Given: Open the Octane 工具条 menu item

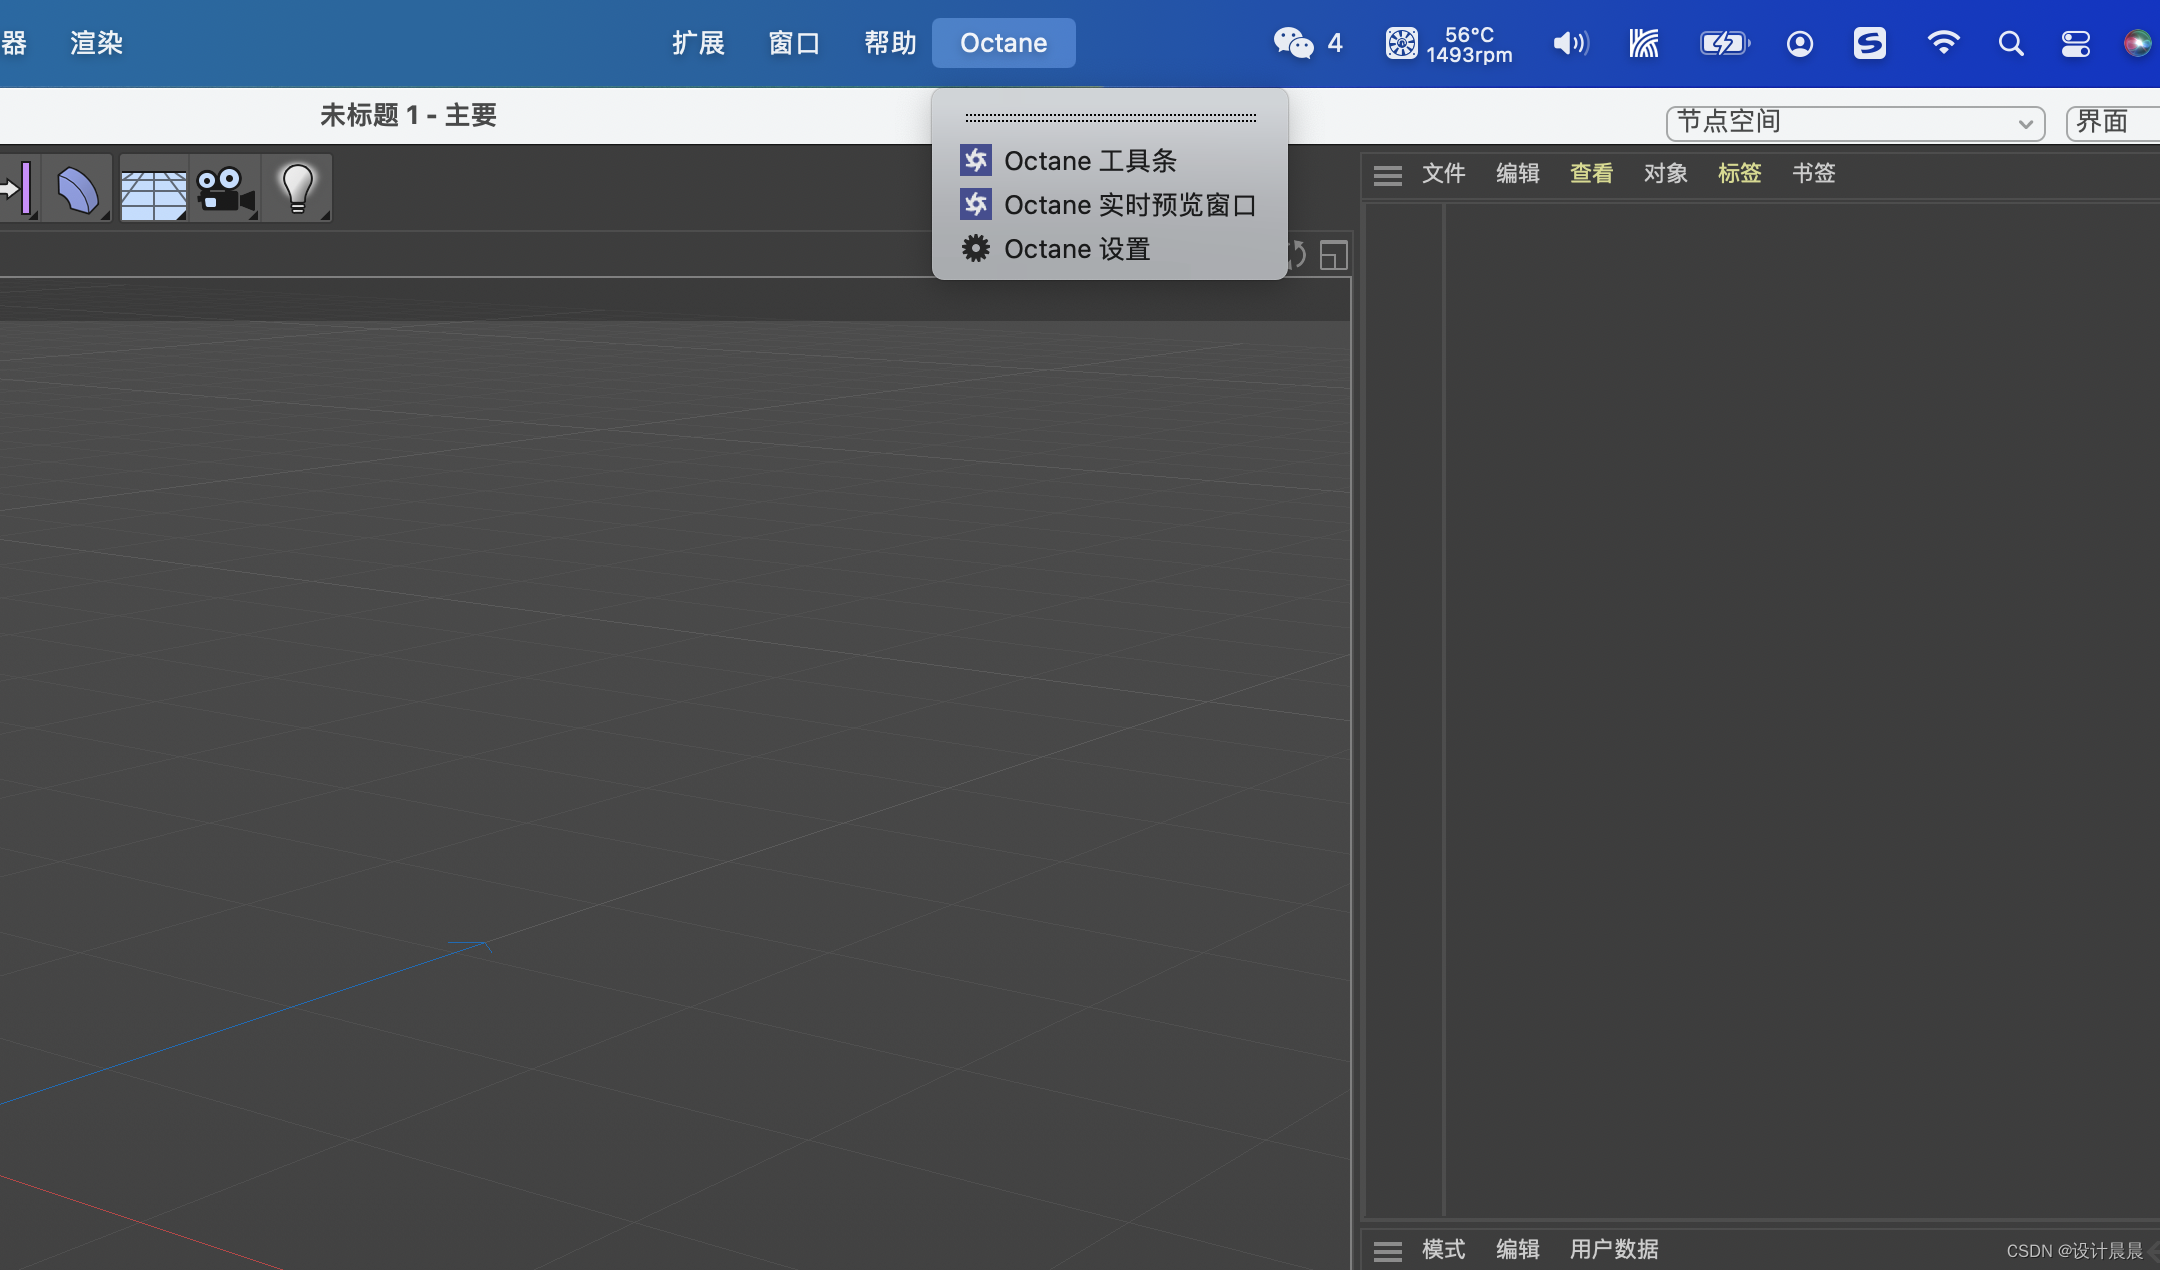Looking at the screenshot, I should [1089, 161].
